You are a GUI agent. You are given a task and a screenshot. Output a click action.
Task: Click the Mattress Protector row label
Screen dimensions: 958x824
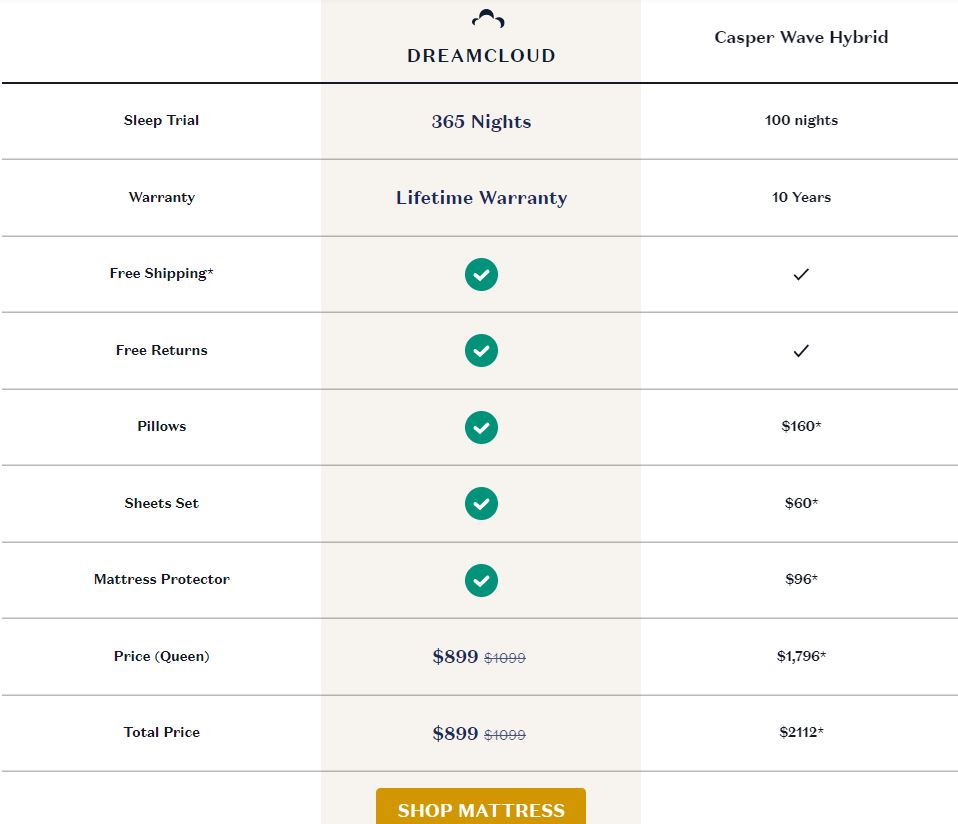[x=161, y=579]
